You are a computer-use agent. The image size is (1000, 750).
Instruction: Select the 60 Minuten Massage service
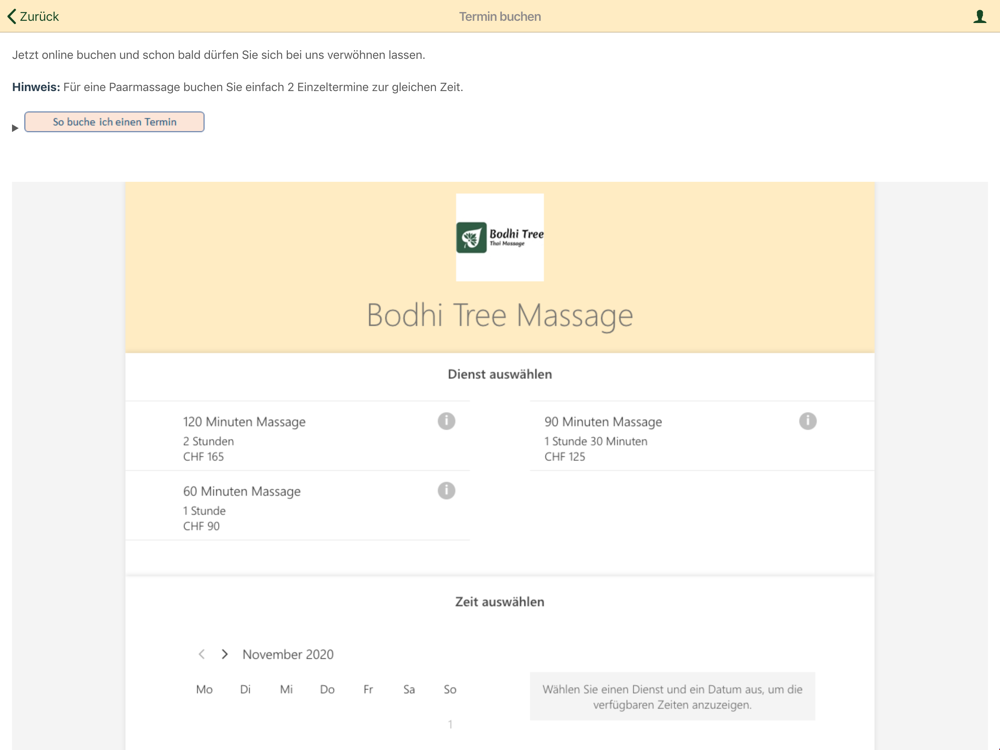click(298, 507)
